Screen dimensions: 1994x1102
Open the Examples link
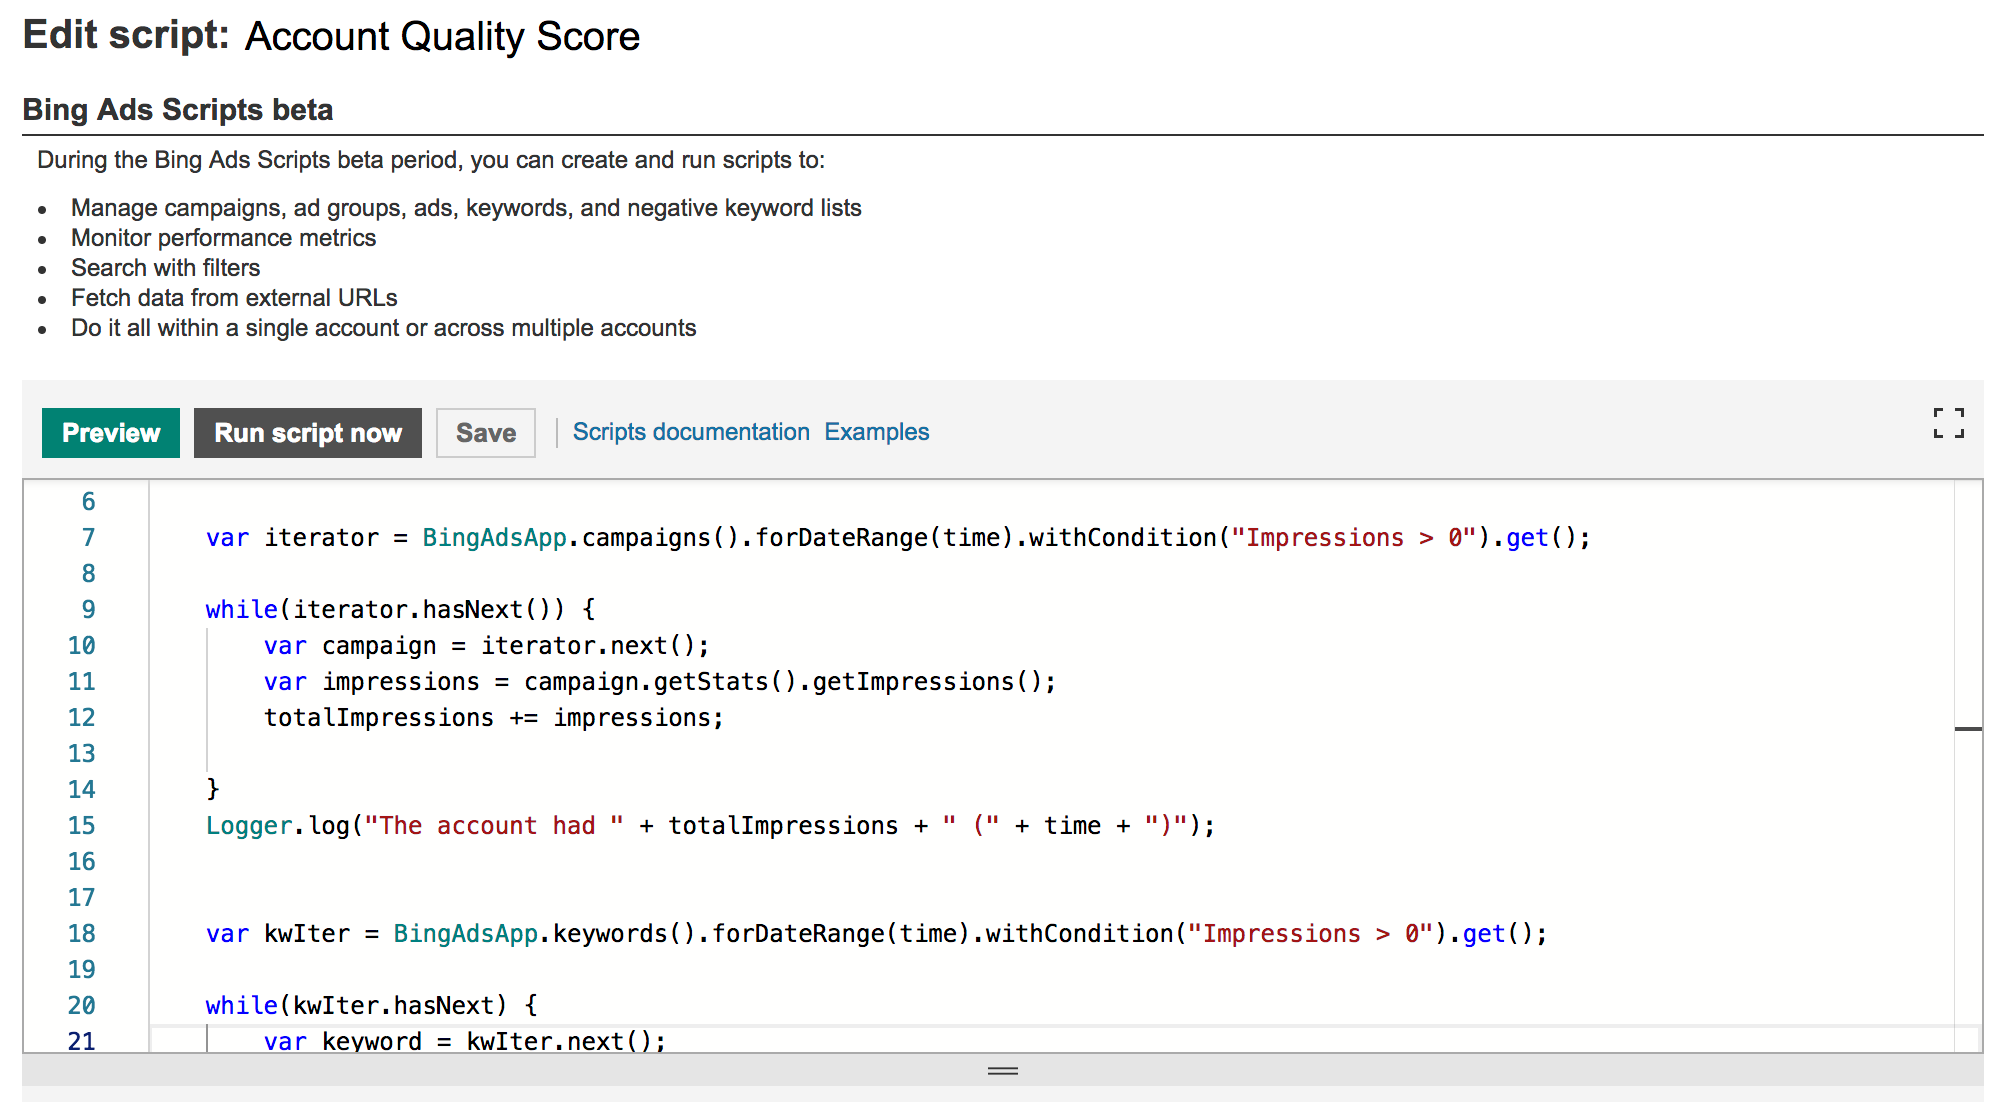[877, 432]
